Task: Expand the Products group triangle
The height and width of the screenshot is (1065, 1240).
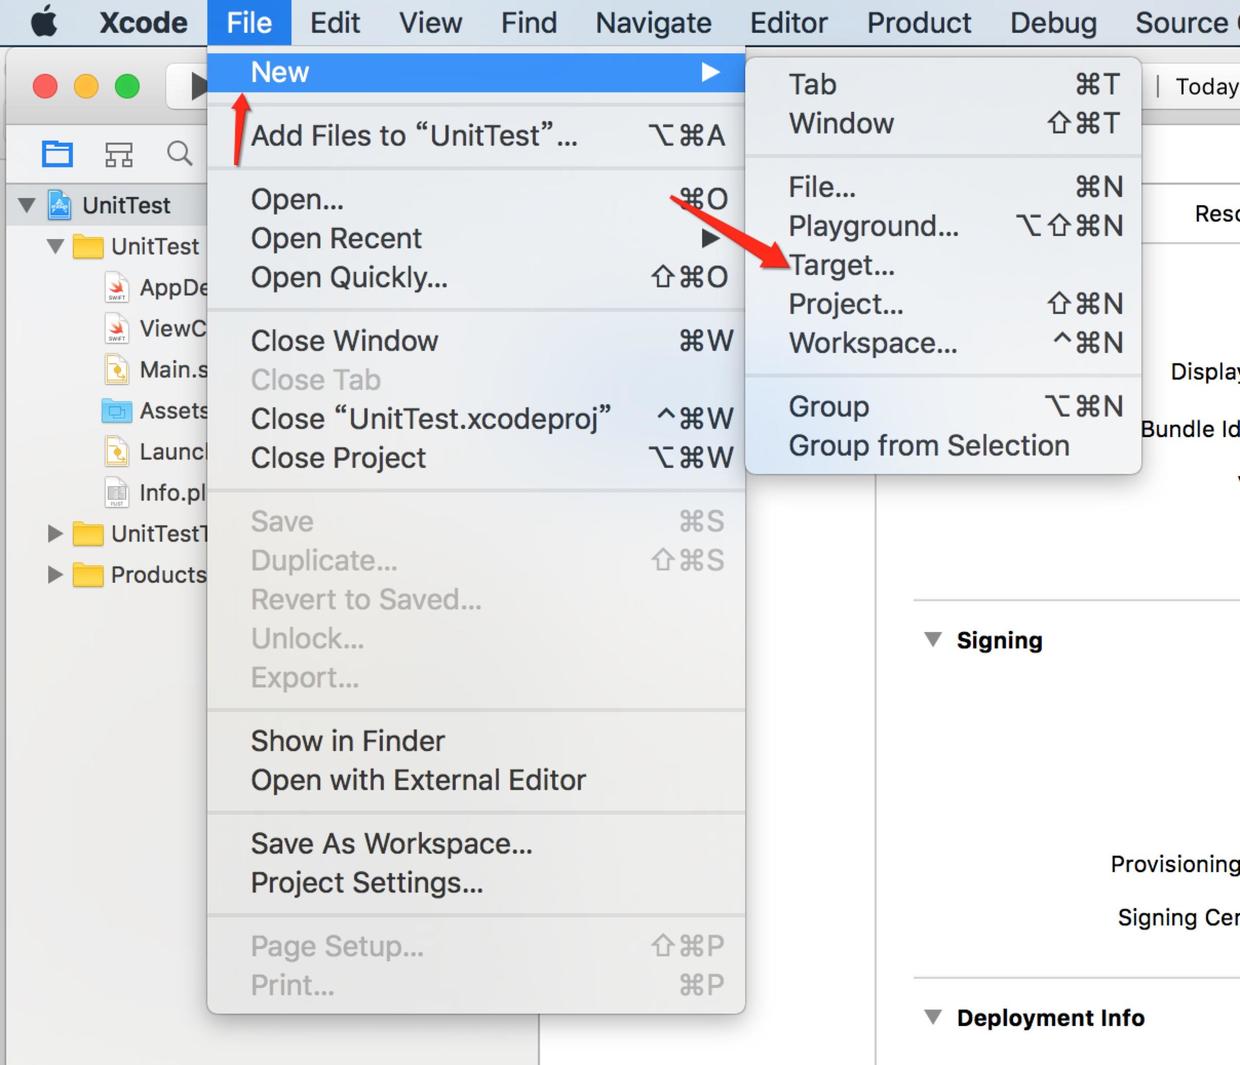Action: [55, 575]
